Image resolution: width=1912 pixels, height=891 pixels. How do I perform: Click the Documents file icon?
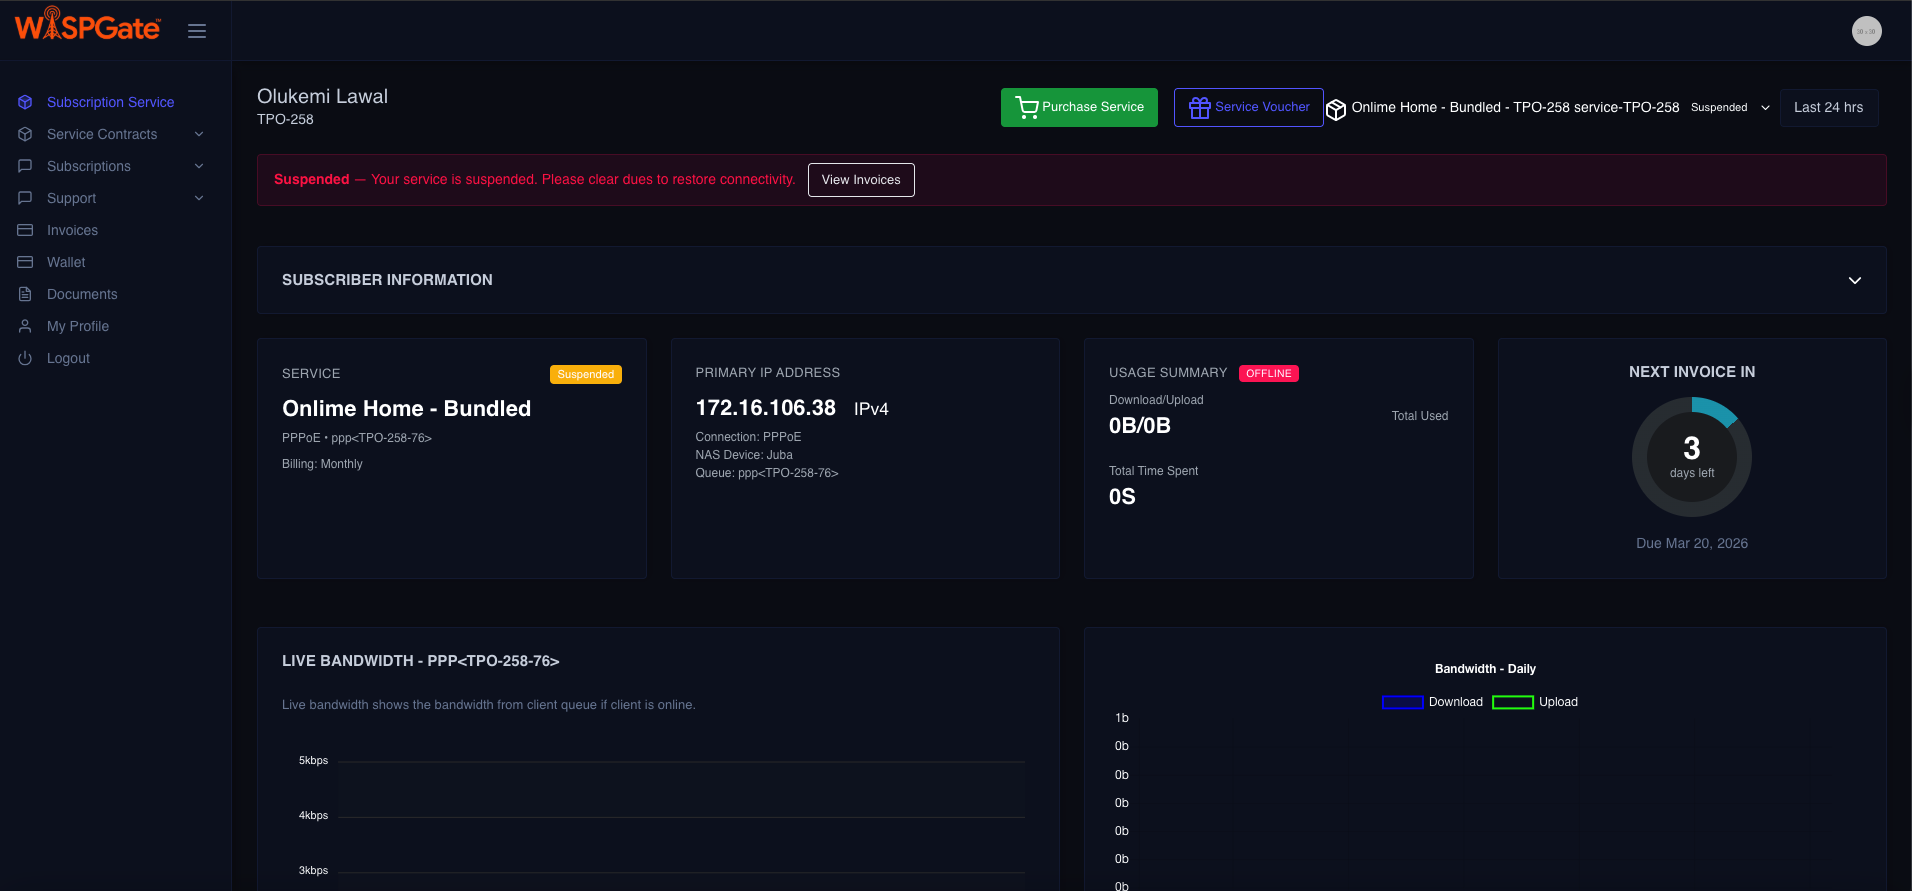(x=25, y=294)
